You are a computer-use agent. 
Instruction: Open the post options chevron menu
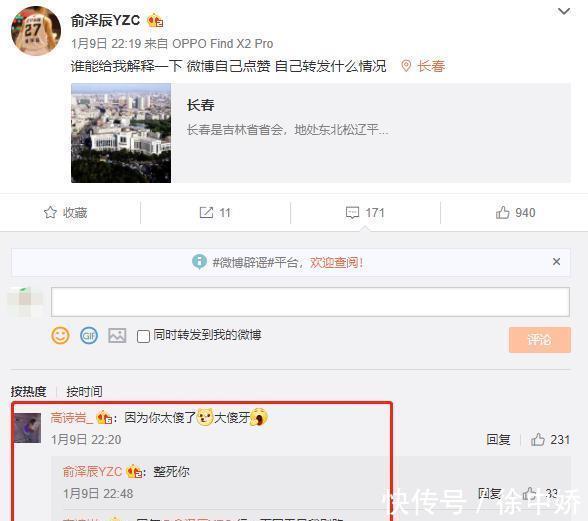(564, 12)
